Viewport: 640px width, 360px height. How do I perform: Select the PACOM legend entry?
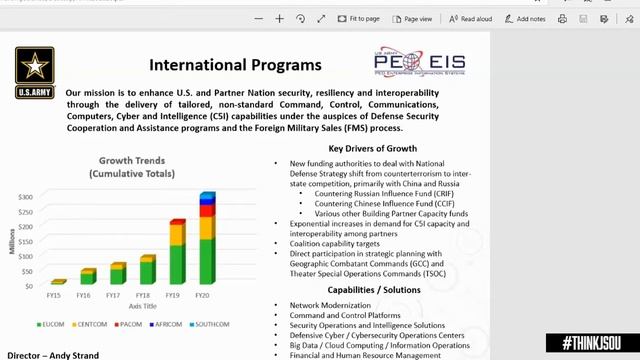(x=128, y=324)
